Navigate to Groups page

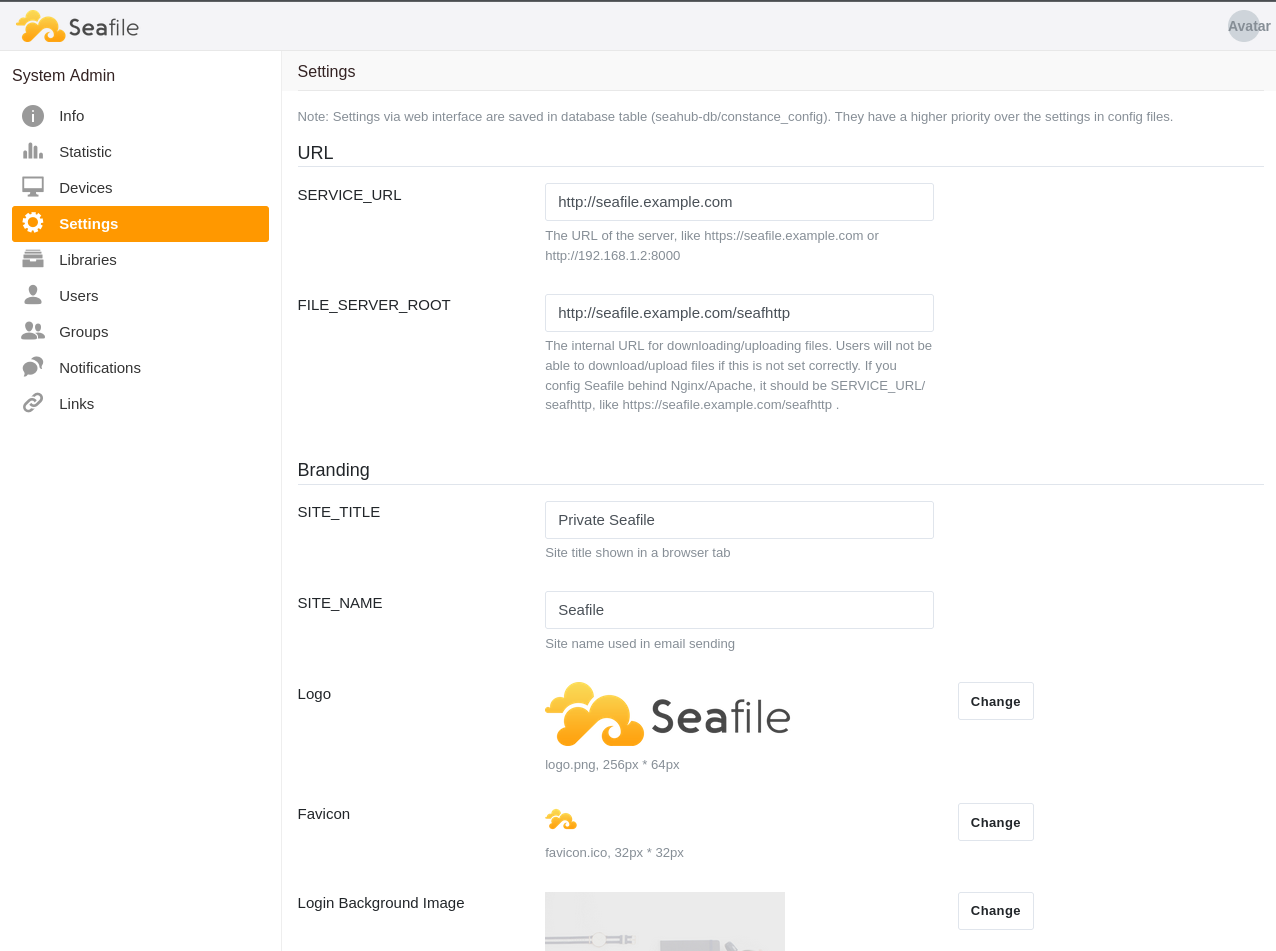(x=140, y=332)
